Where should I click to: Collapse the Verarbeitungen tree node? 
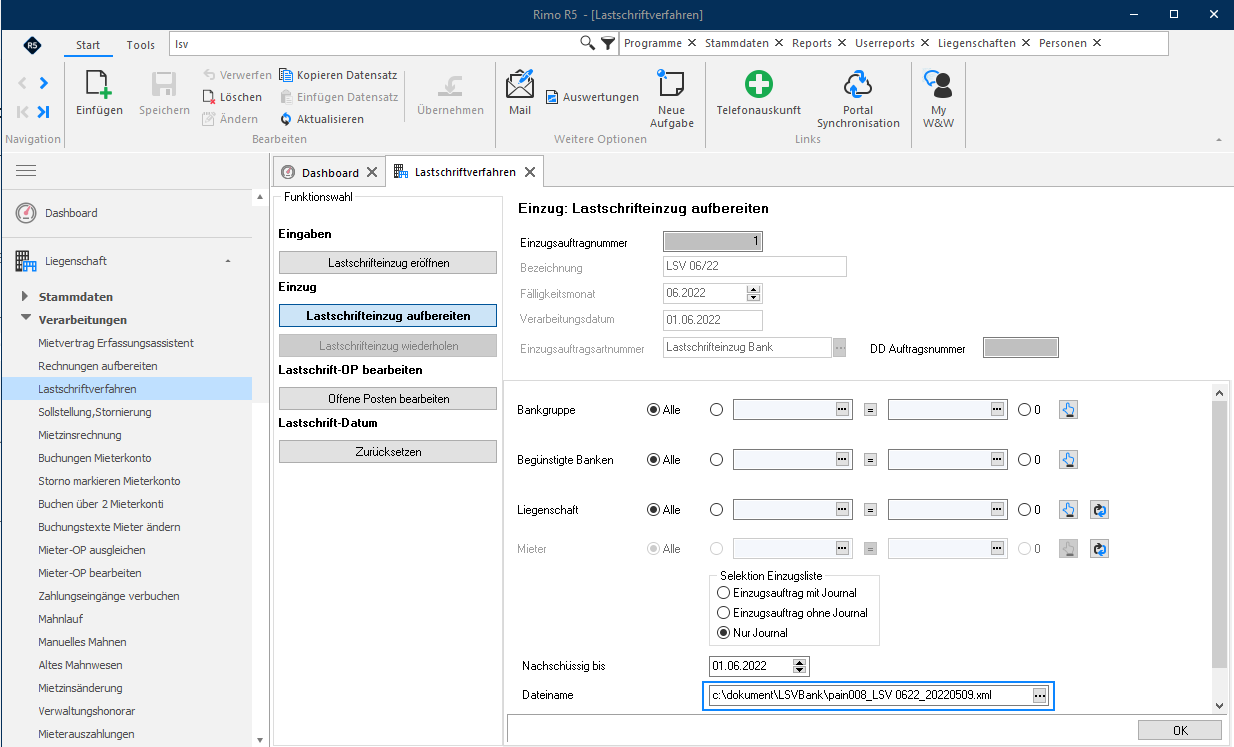(x=25, y=320)
